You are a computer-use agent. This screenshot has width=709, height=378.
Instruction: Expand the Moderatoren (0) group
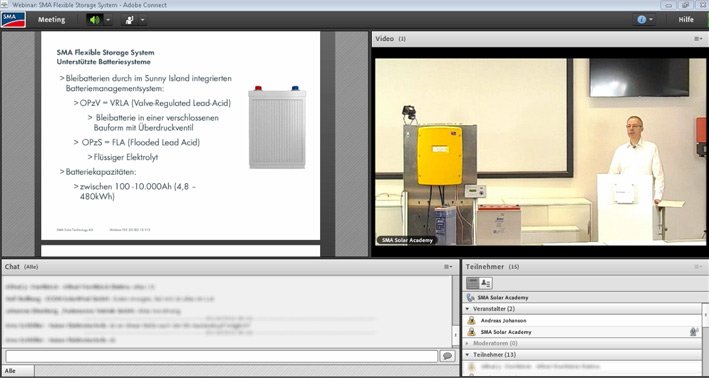tap(468, 344)
